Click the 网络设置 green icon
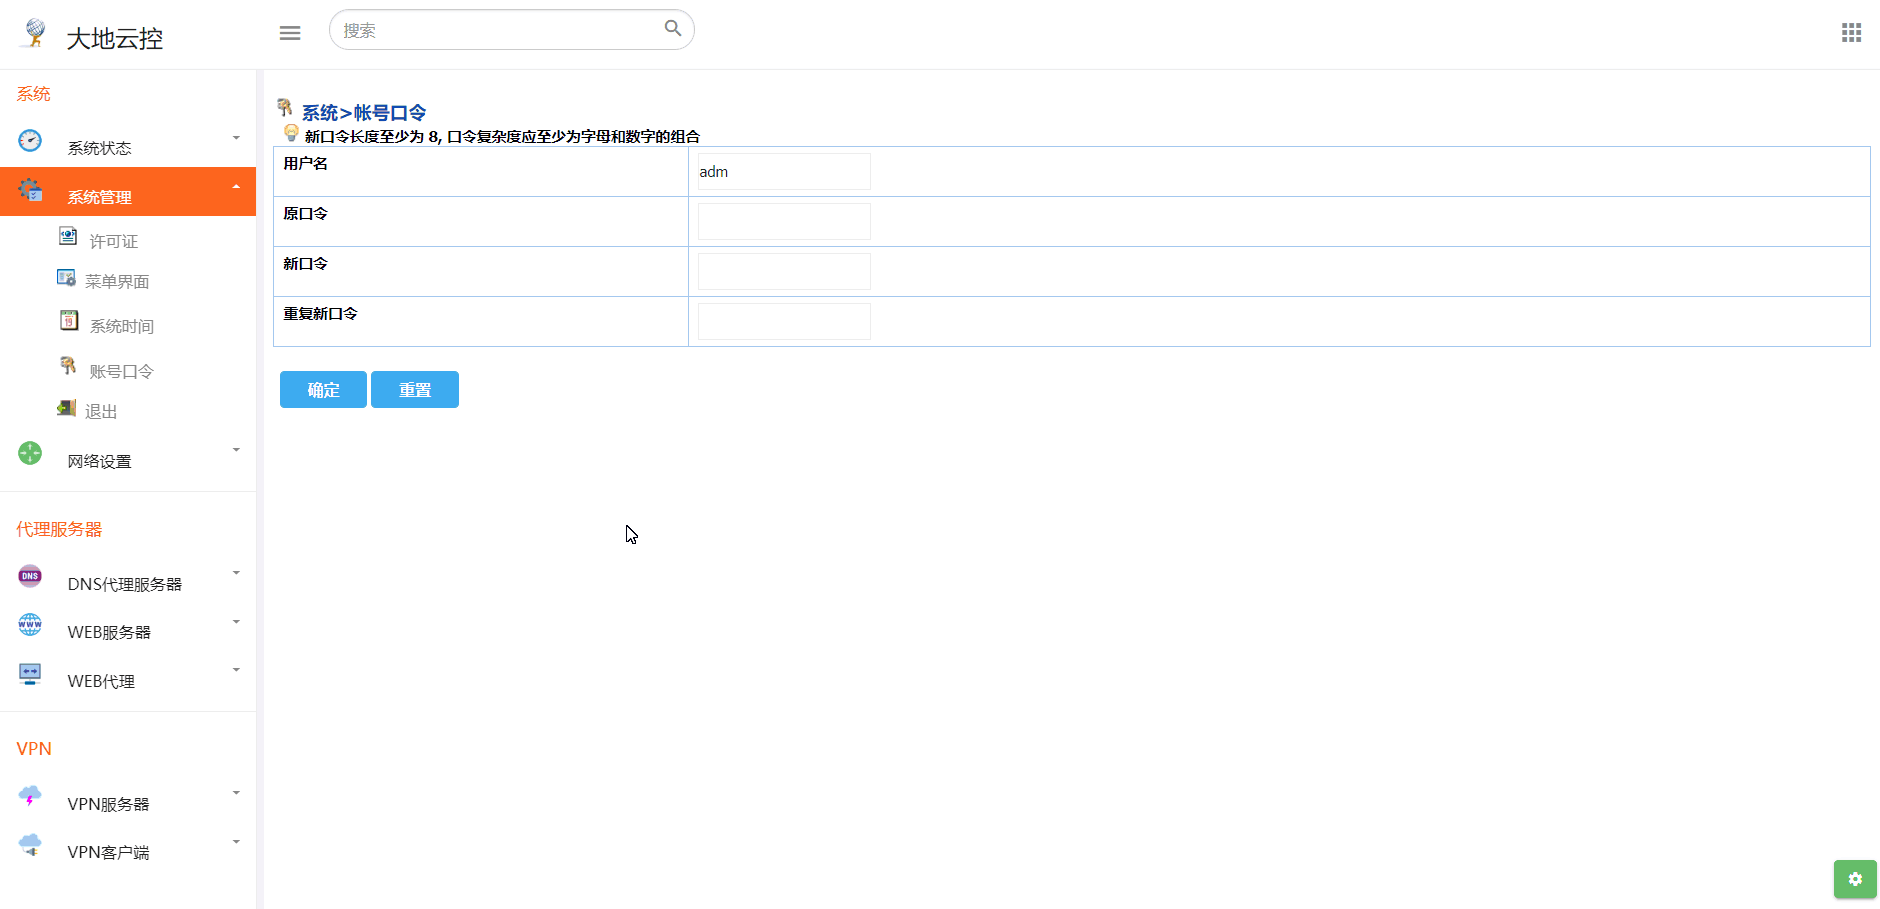 pos(30,453)
